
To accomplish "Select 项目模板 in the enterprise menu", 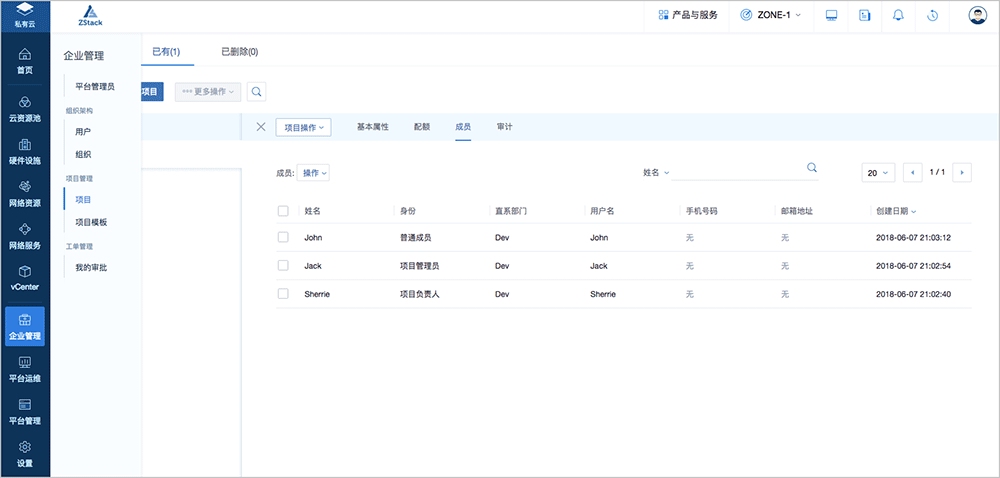I will pyautogui.click(x=91, y=222).
